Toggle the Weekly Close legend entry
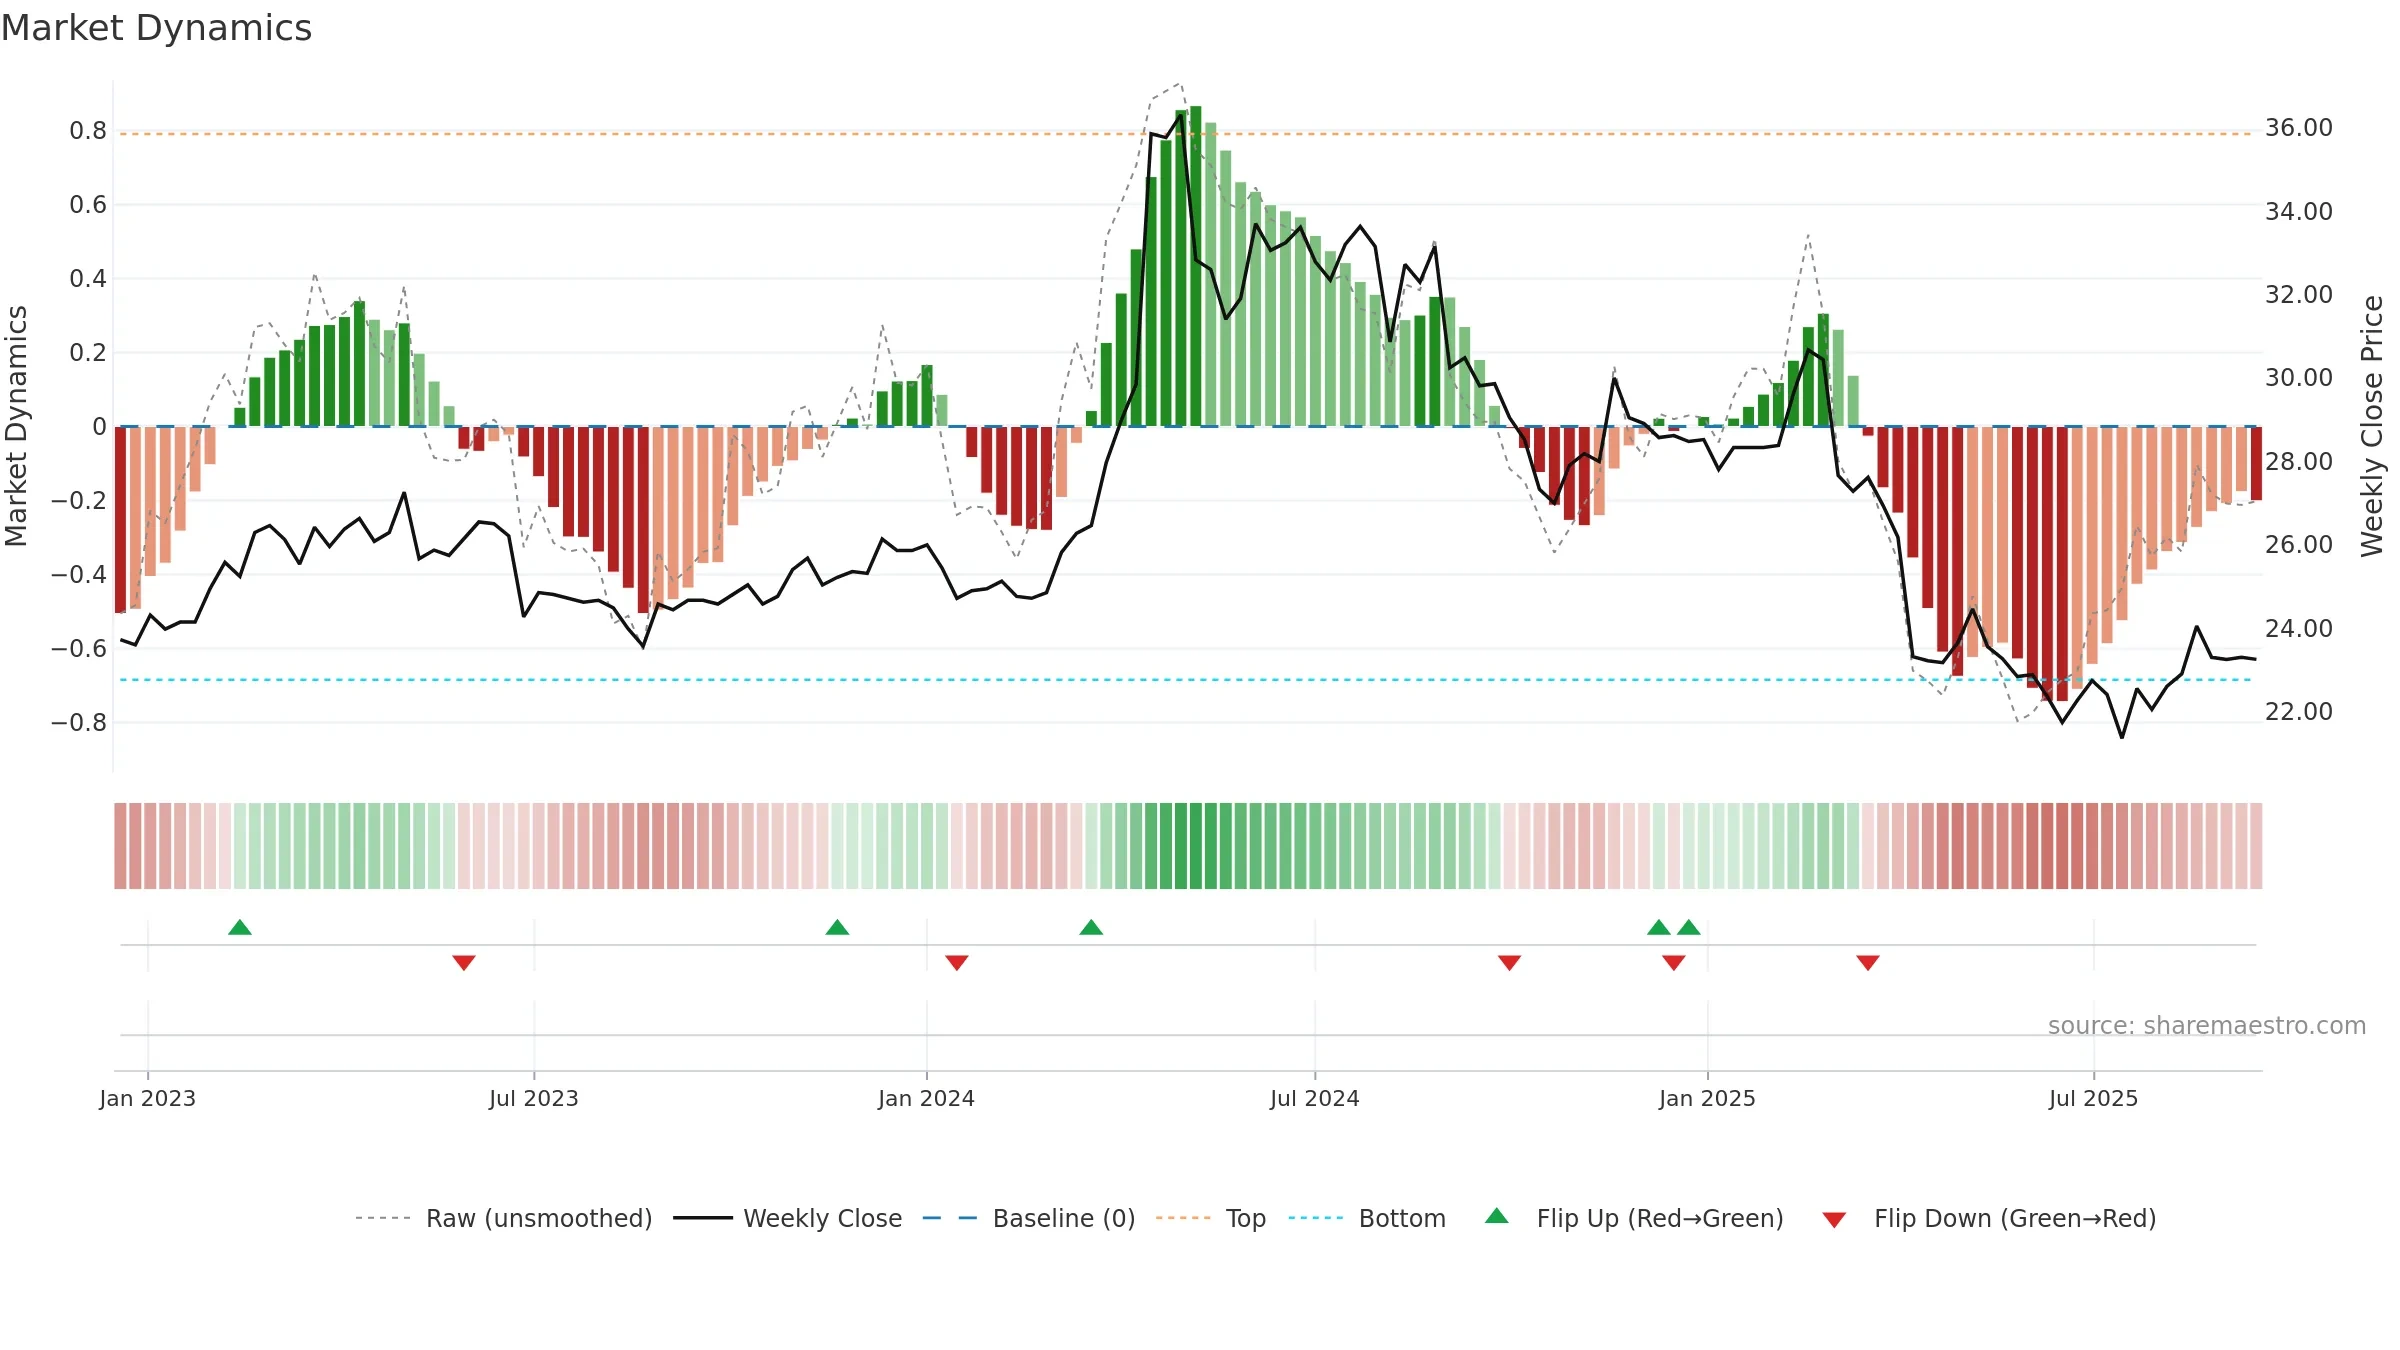The height and width of the screenshot is (1350, 2400). click(788, 1218)
